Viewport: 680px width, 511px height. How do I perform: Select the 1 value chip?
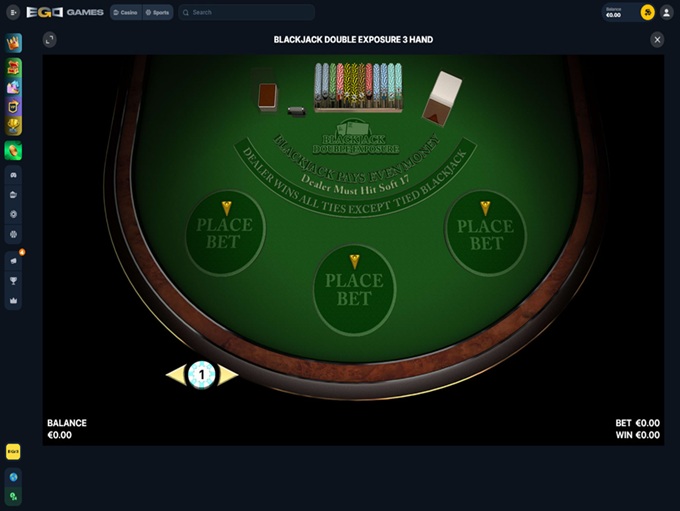(202, 375)
